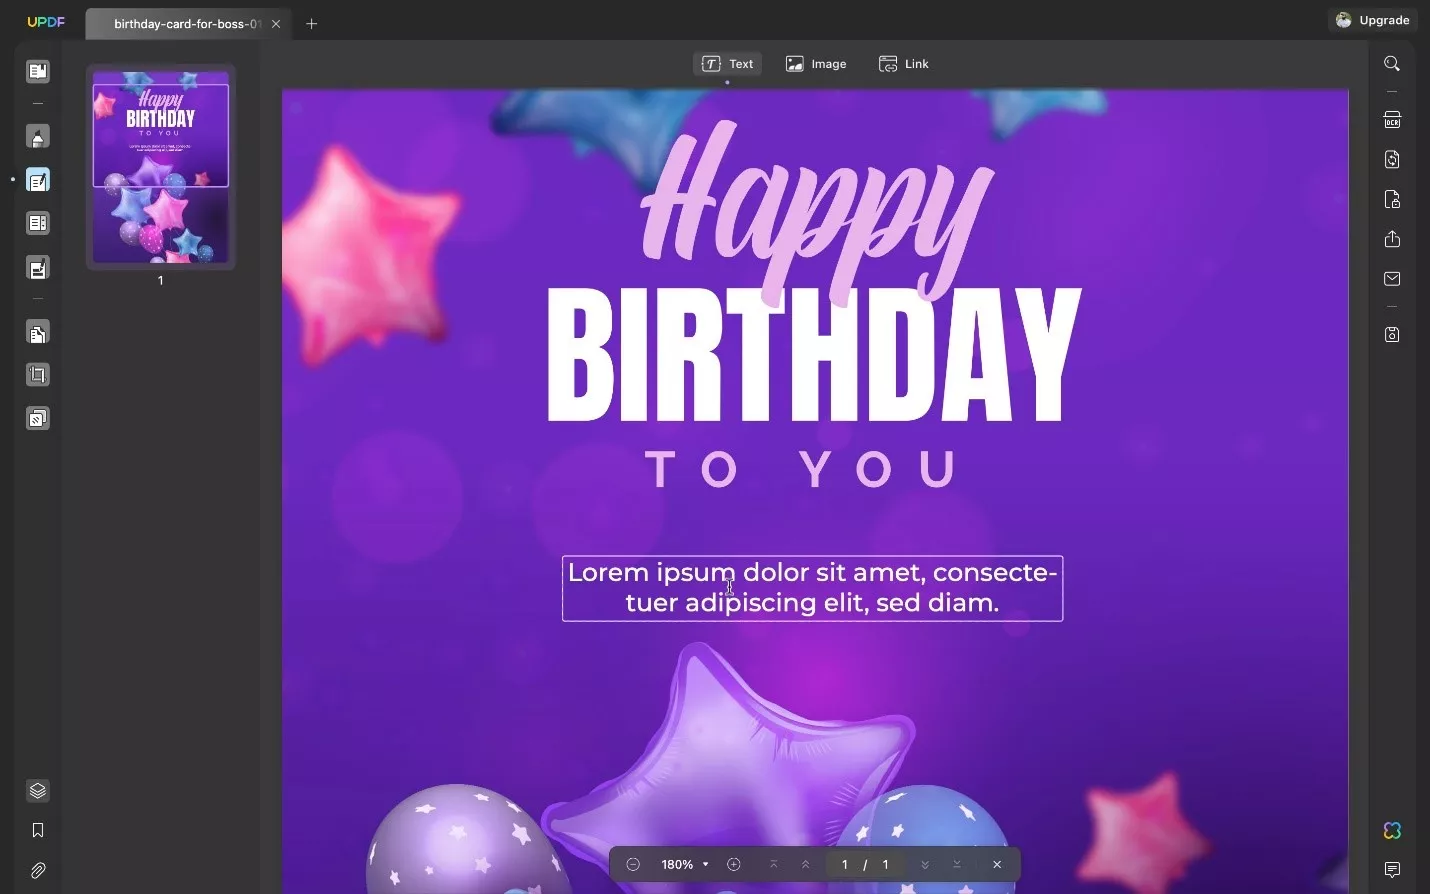Run OCR text recognition
This screenshot has height=894, width=1430.
click(1392, 120)
